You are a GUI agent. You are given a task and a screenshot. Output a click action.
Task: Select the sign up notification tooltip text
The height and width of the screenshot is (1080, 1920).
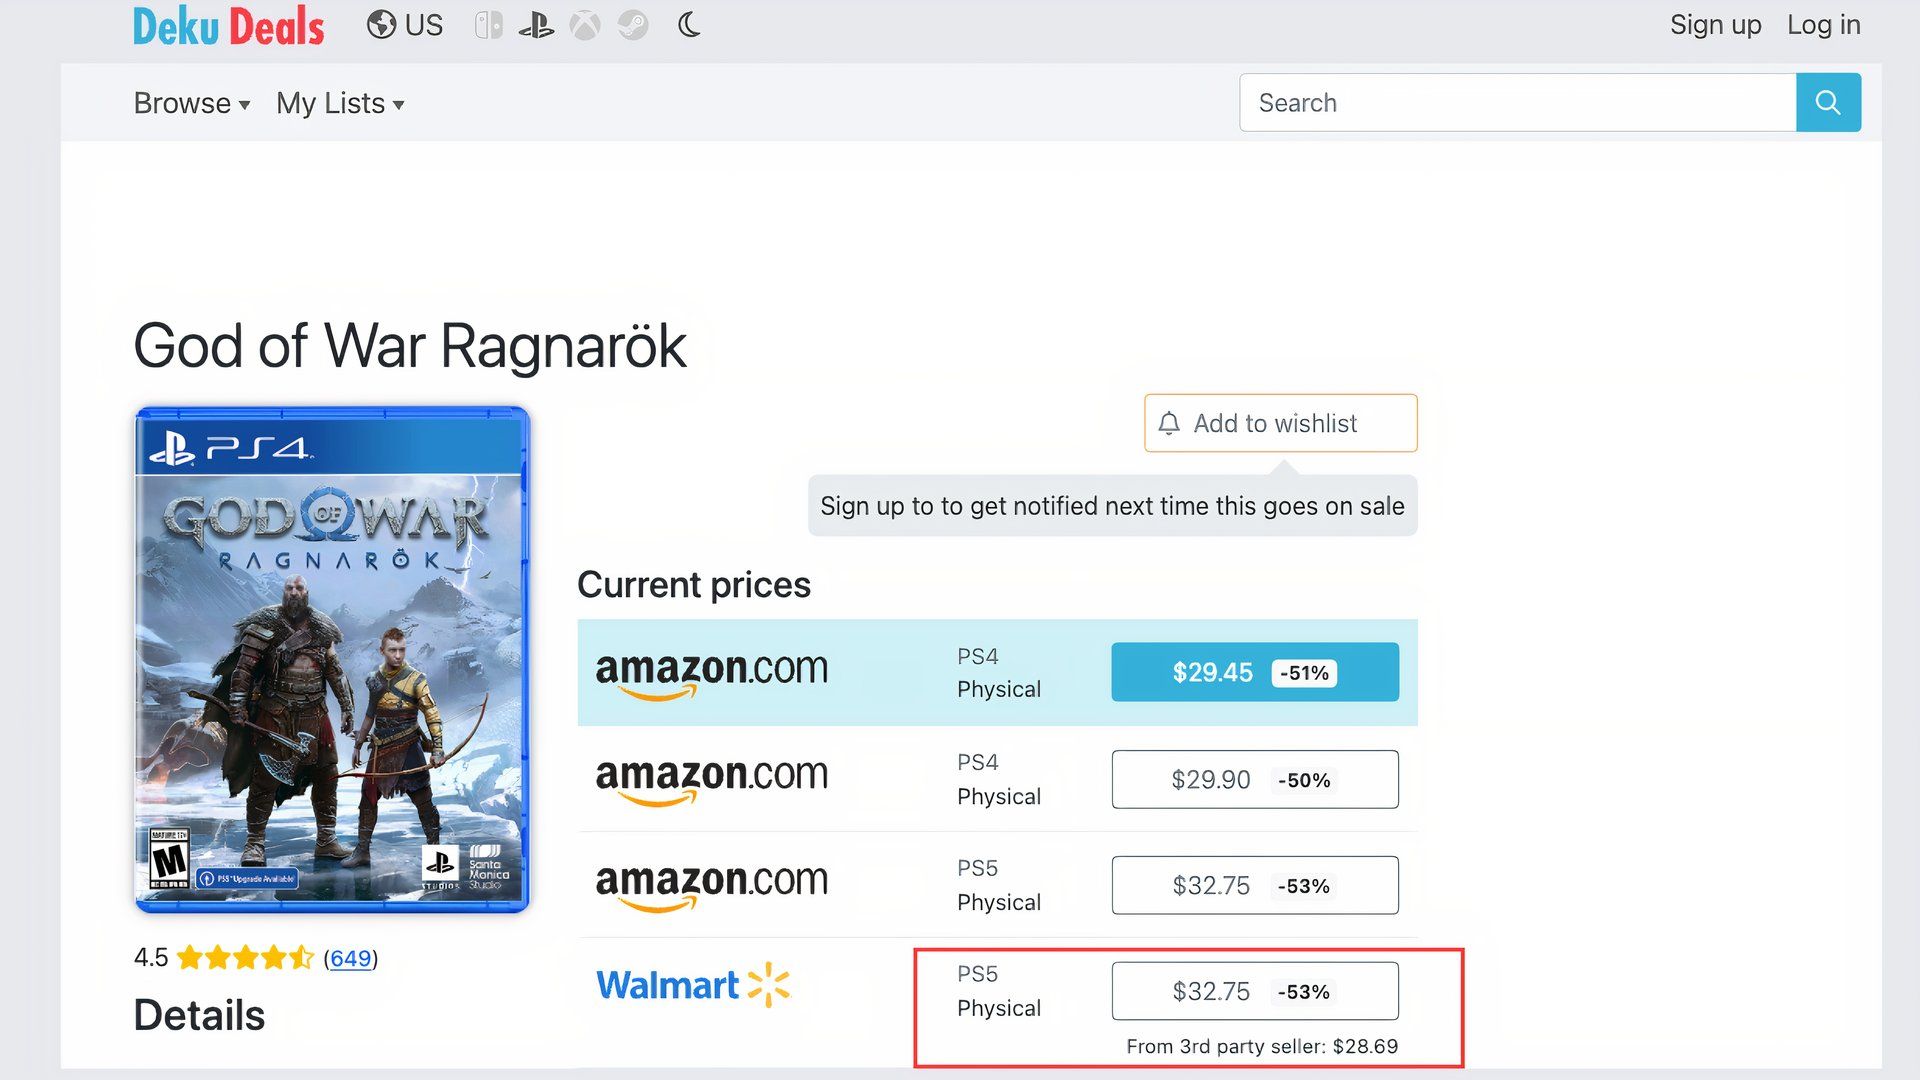(x=1112, y=506)
